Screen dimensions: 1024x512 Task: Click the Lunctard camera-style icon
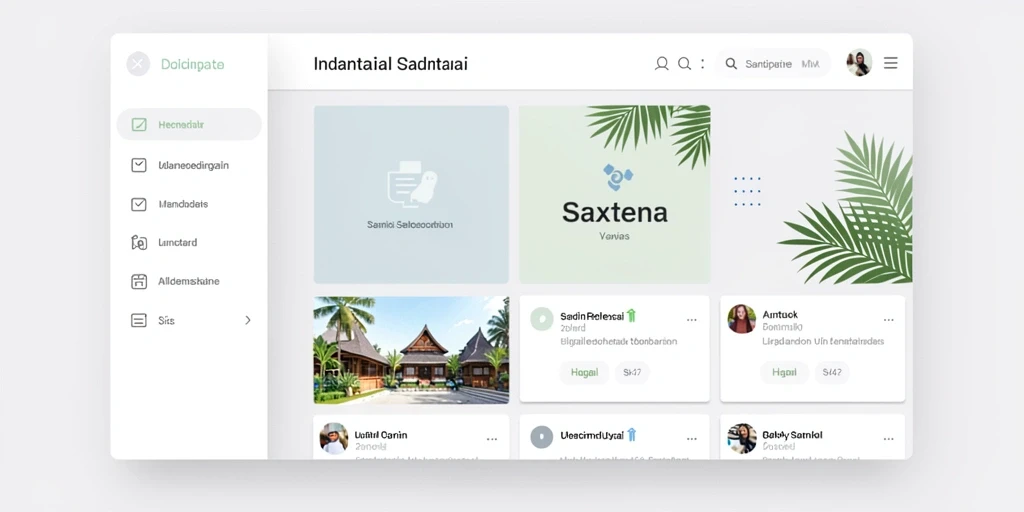pos(139,242)
